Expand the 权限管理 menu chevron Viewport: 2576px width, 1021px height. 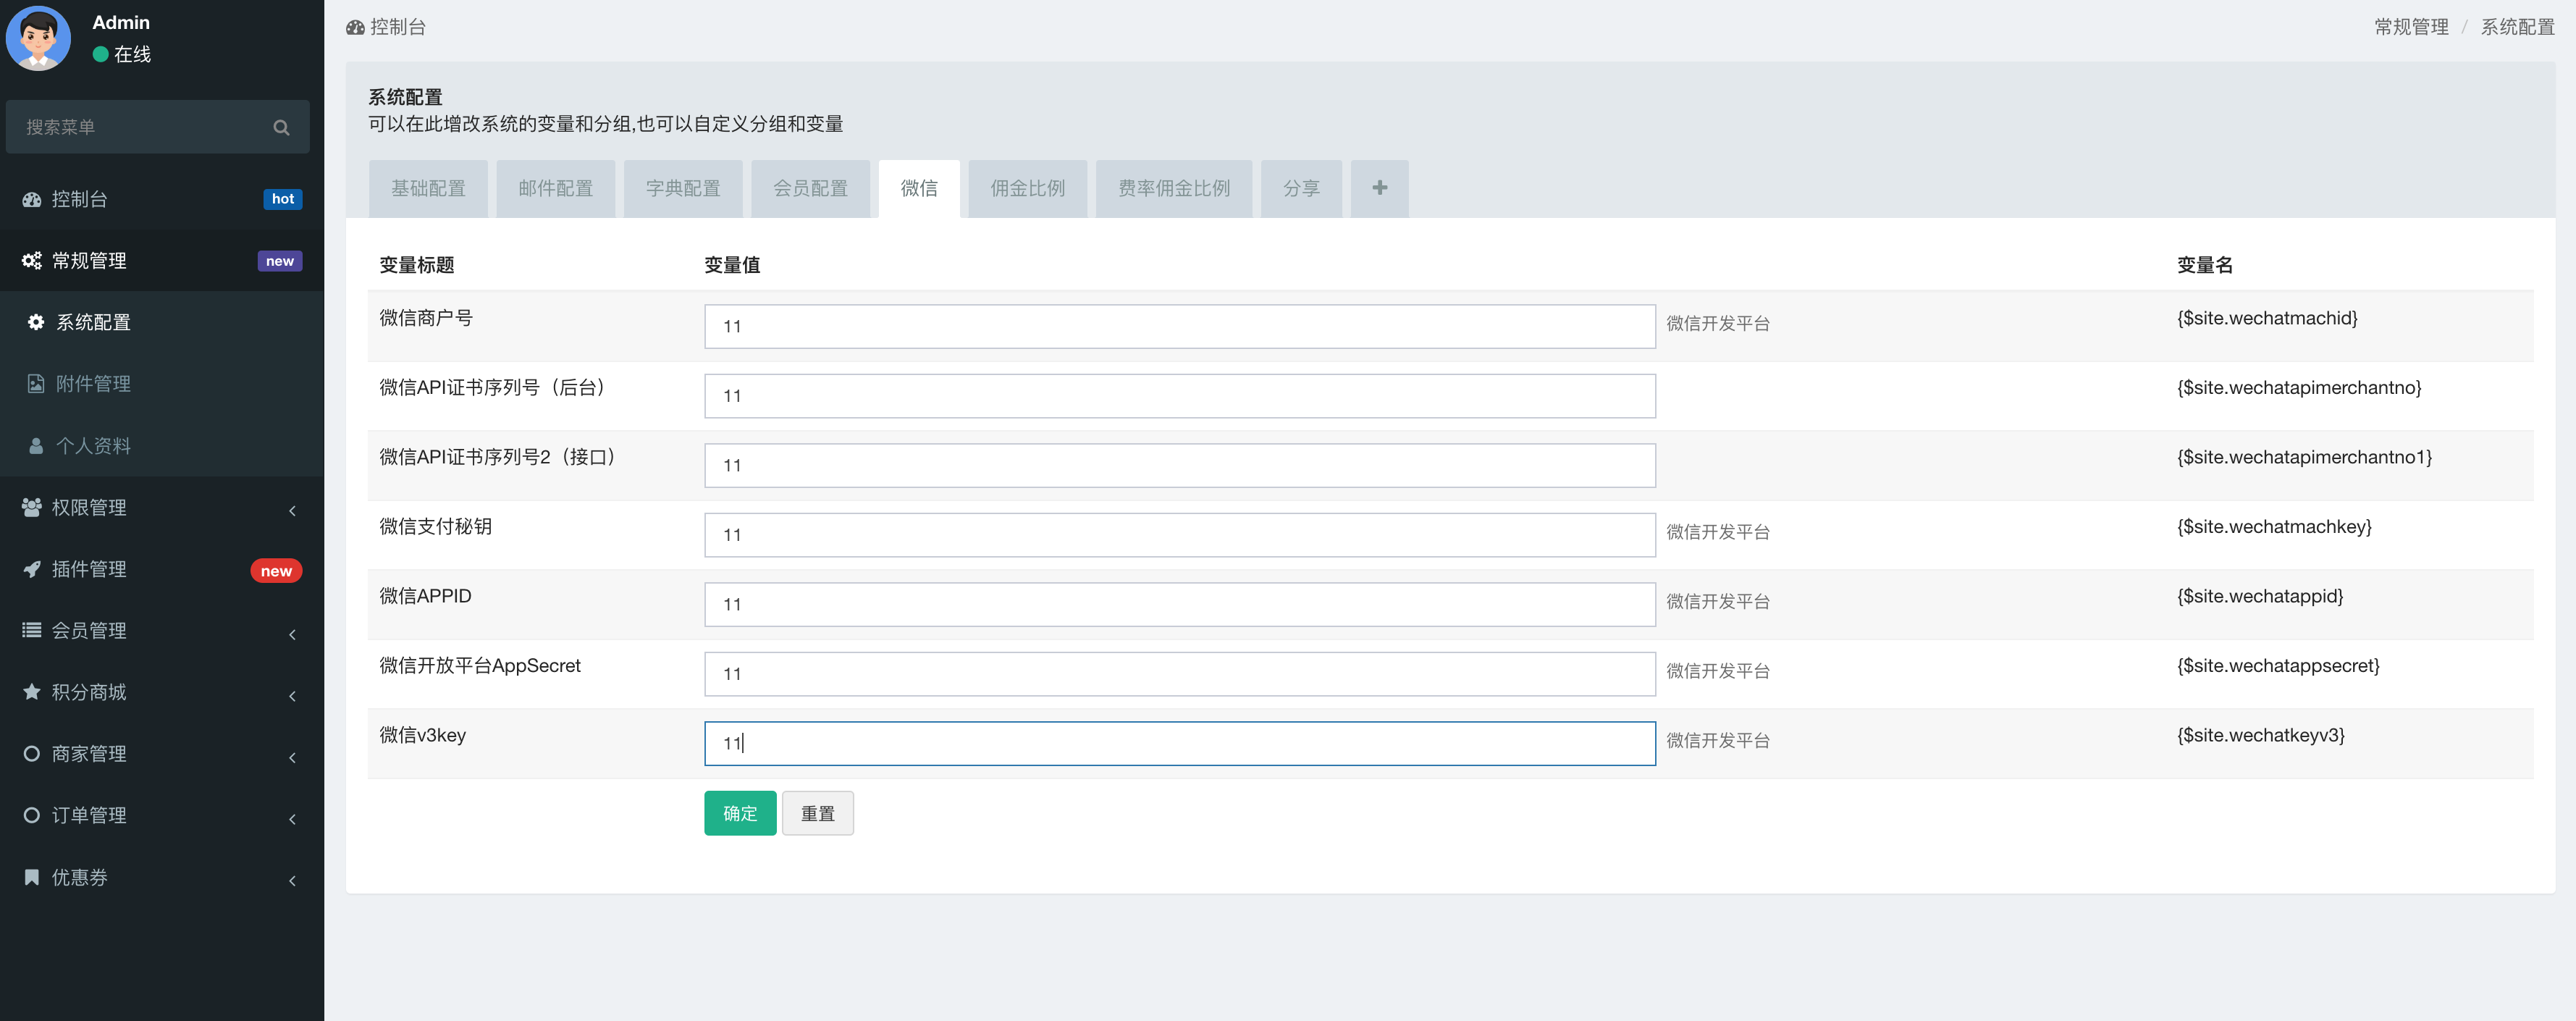(292, 510)
